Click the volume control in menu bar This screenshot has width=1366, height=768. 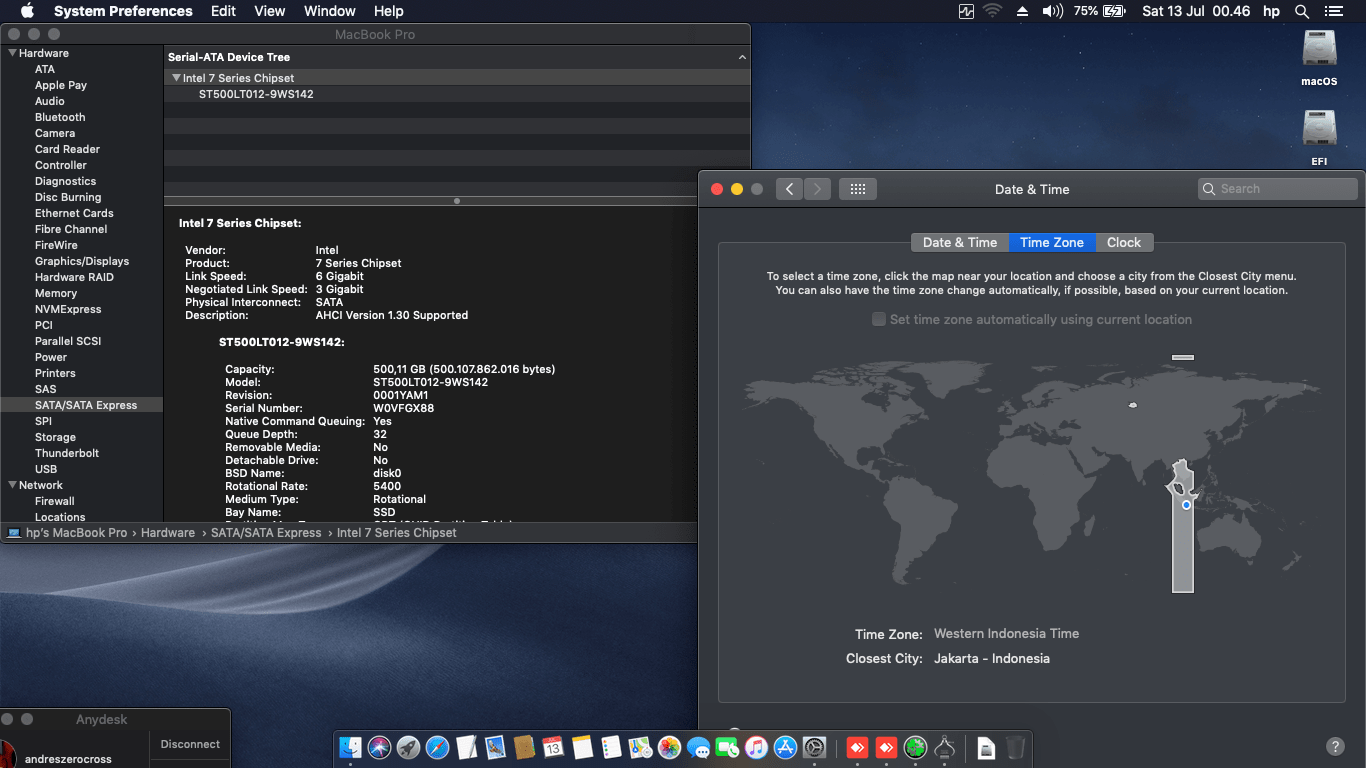click(1052, 11)
